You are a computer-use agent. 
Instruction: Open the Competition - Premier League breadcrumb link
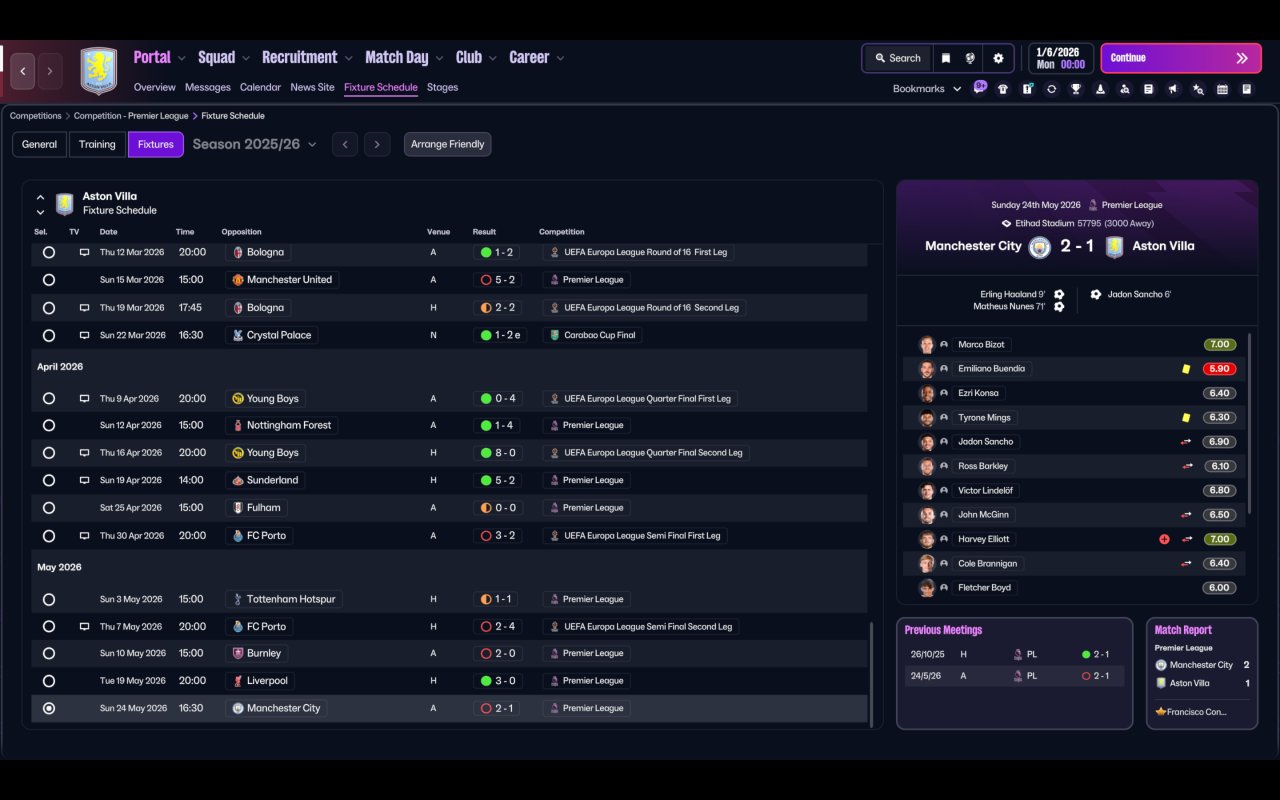click(130, 116)
